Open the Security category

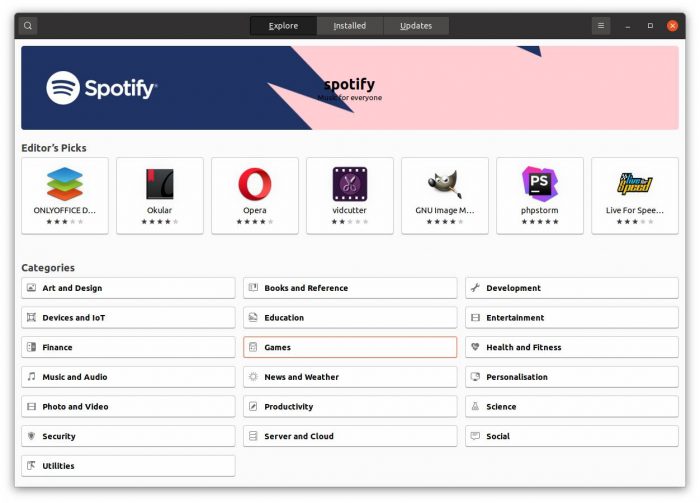128,436
